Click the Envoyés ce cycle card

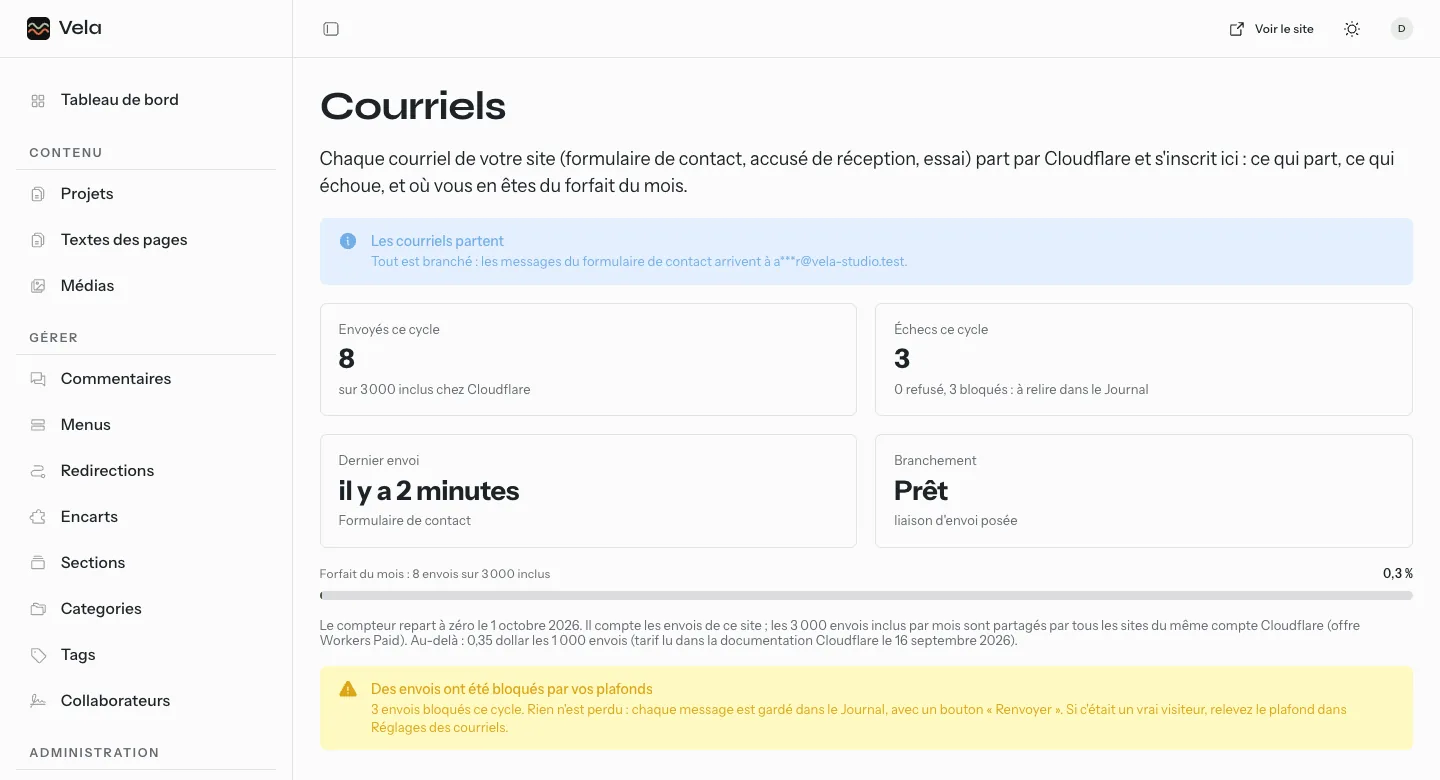(588, 359)
